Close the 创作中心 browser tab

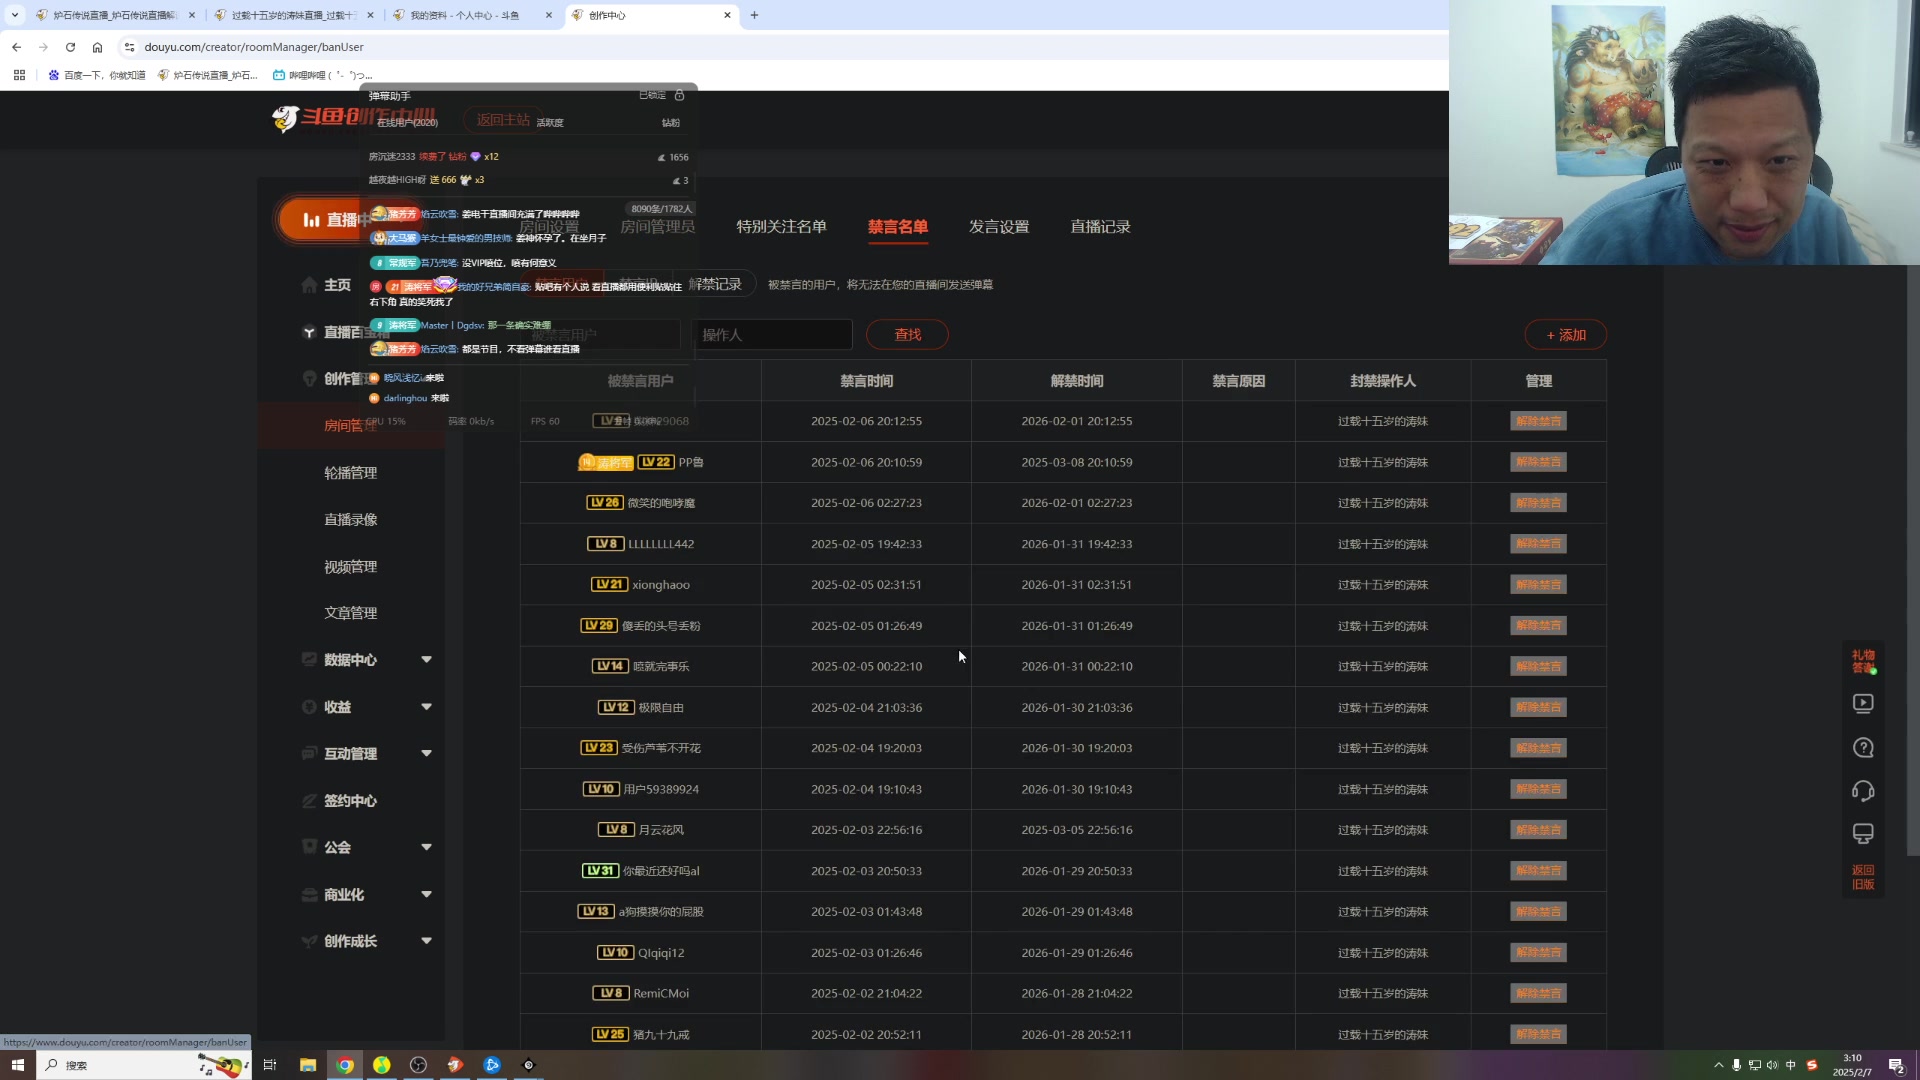[x=727, y=15]
